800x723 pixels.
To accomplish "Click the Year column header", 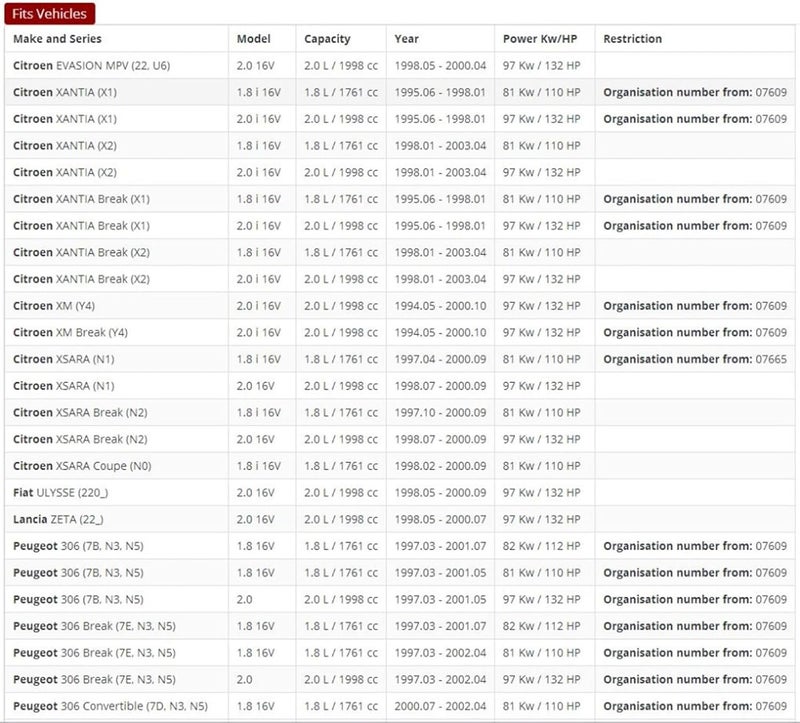I will [x=406, y=39].
